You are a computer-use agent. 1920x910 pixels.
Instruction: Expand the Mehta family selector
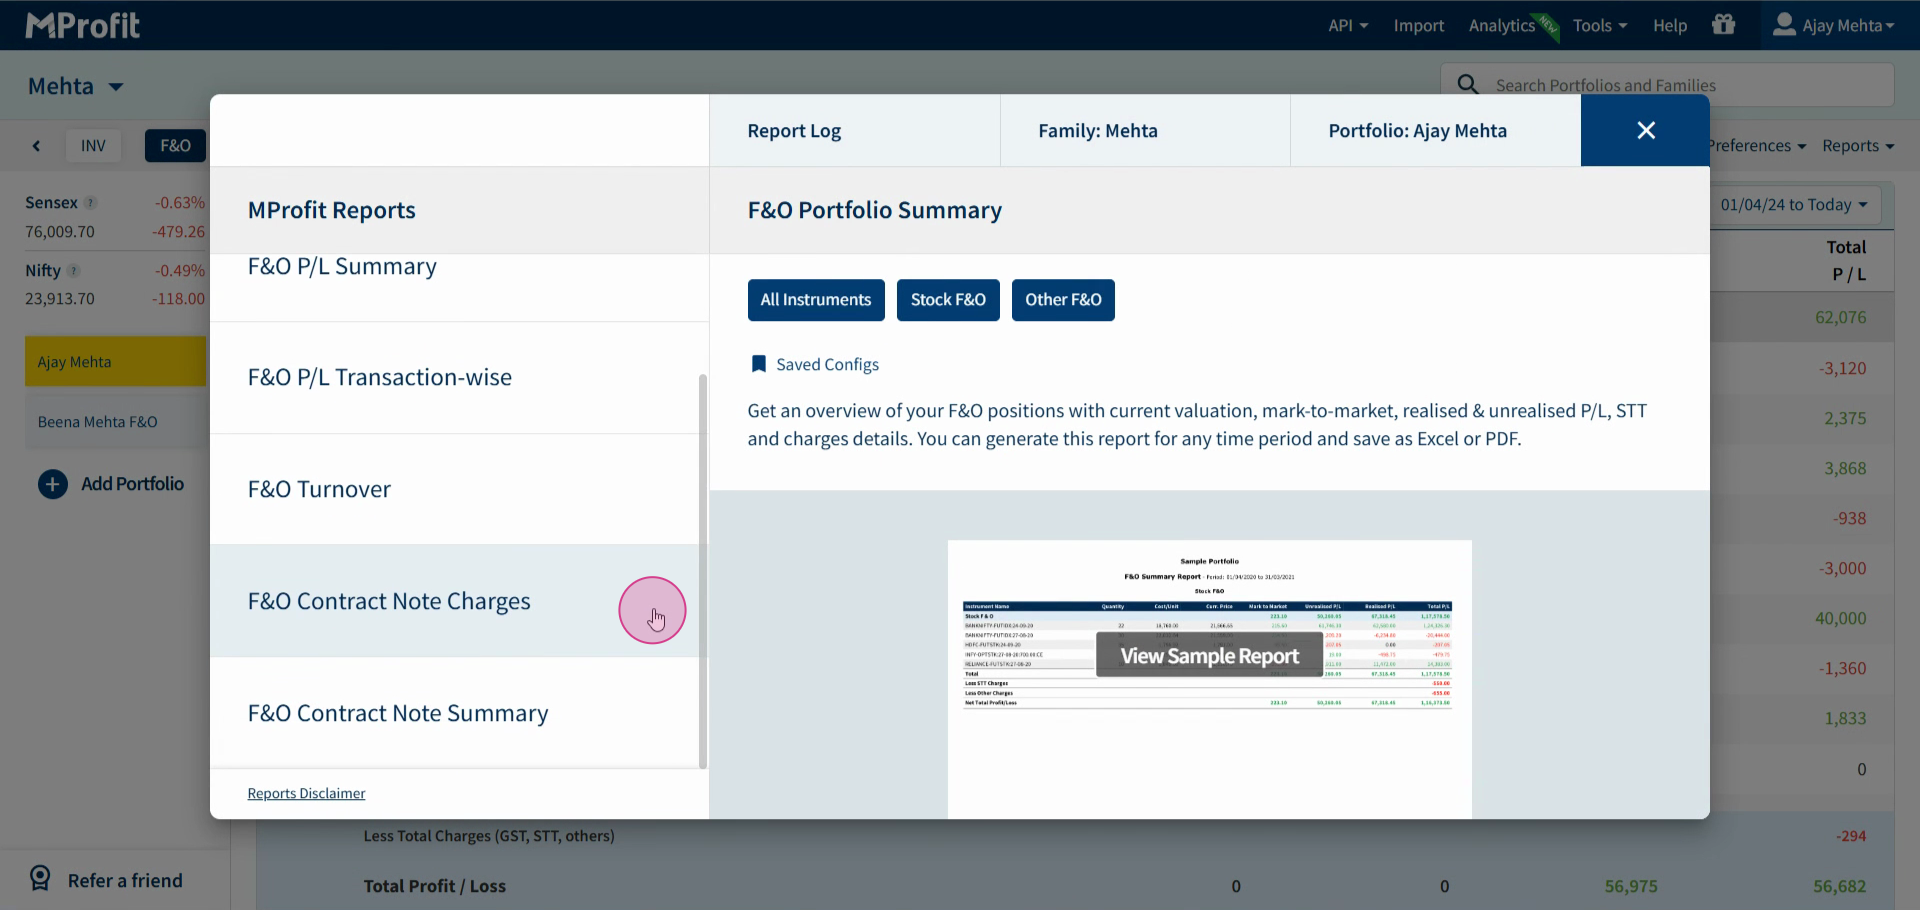pos(76,86)
